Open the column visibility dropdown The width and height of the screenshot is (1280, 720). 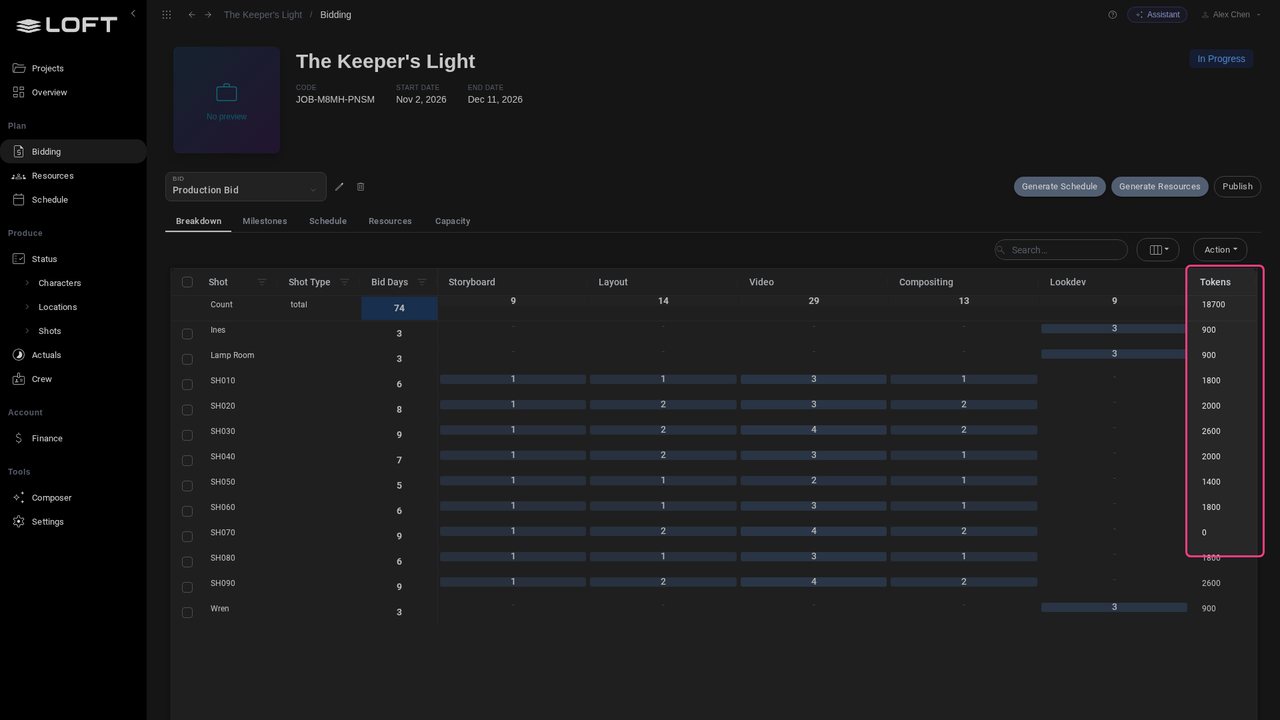(1158, 250)
